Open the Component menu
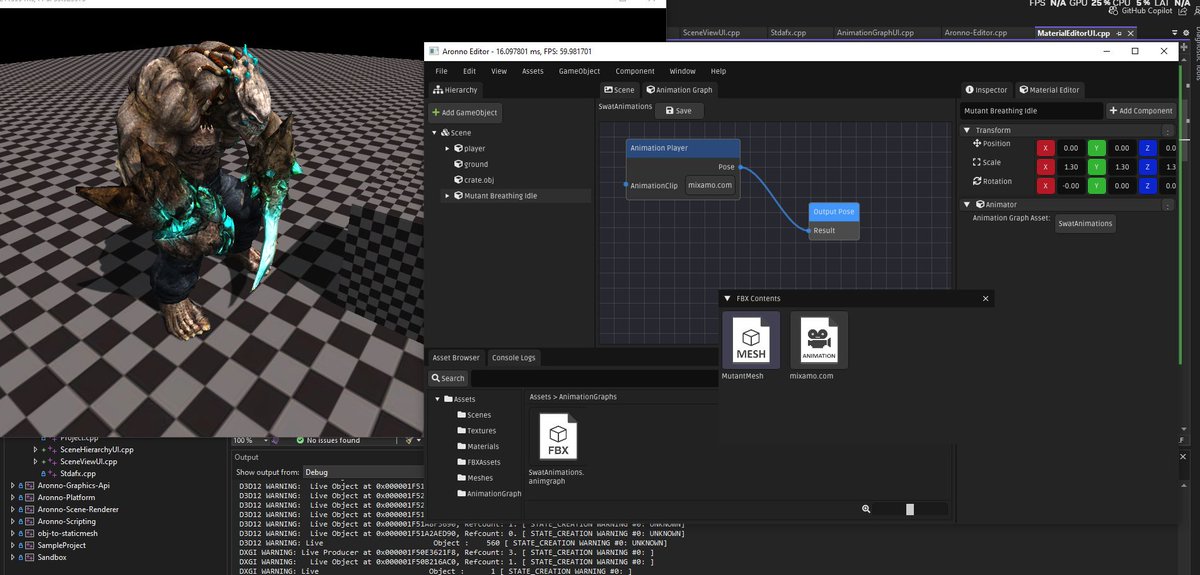 coord(635,71)
